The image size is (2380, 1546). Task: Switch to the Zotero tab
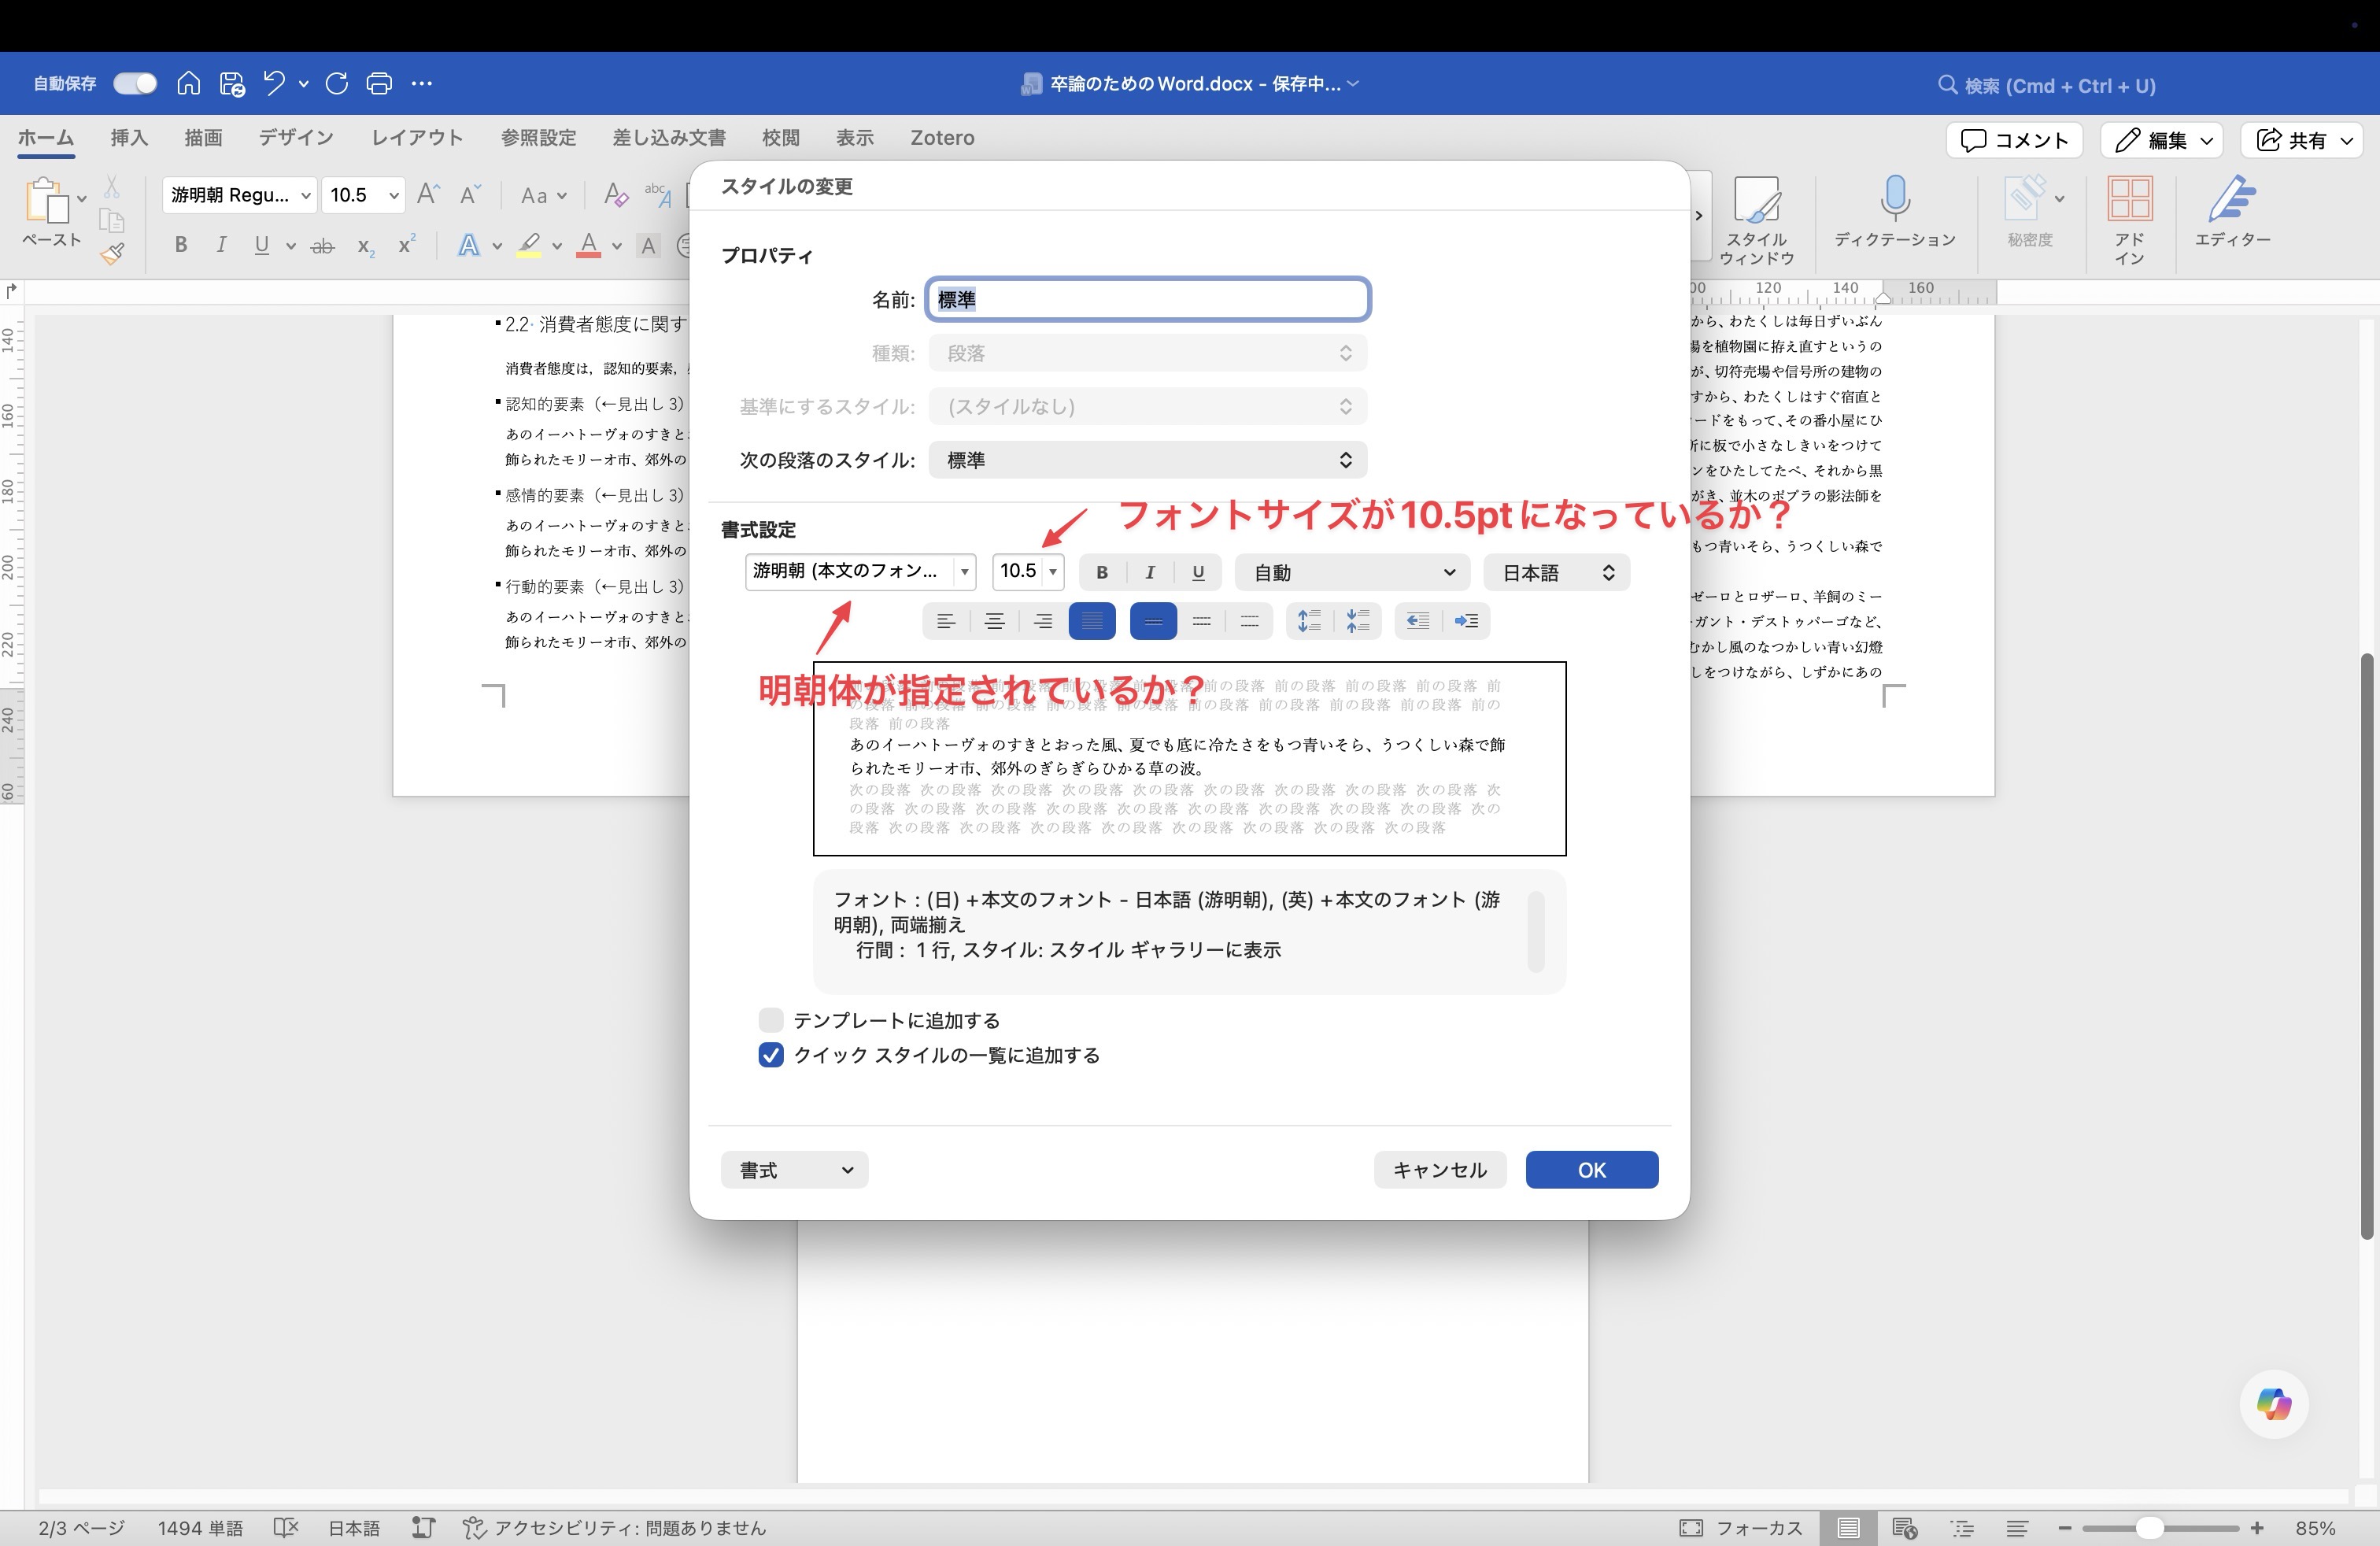941,138
